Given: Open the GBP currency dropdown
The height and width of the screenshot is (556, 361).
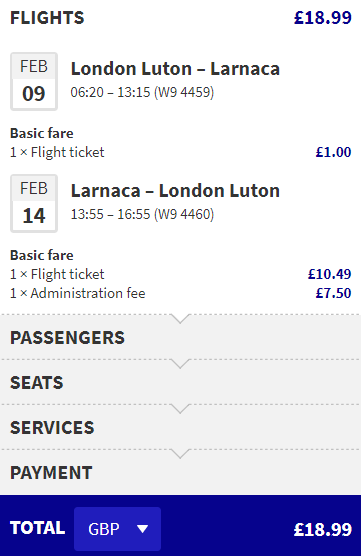Looking at the screenshot, I should 117,529.
